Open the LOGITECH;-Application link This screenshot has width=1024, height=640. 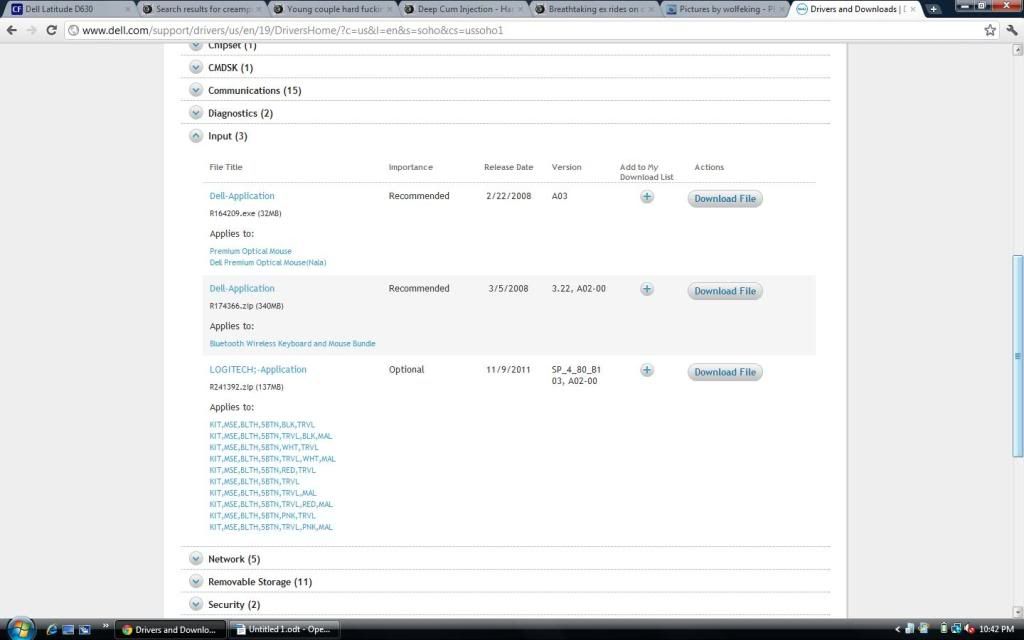pyautogui.click(x=257, y=370)
